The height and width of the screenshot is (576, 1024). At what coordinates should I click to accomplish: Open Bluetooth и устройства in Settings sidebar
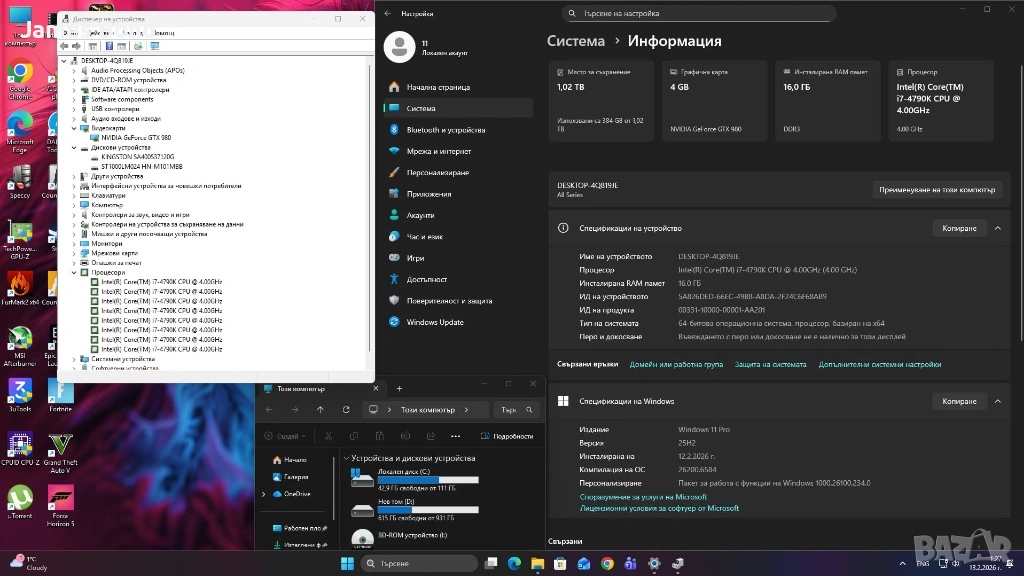tap(445, 130)
